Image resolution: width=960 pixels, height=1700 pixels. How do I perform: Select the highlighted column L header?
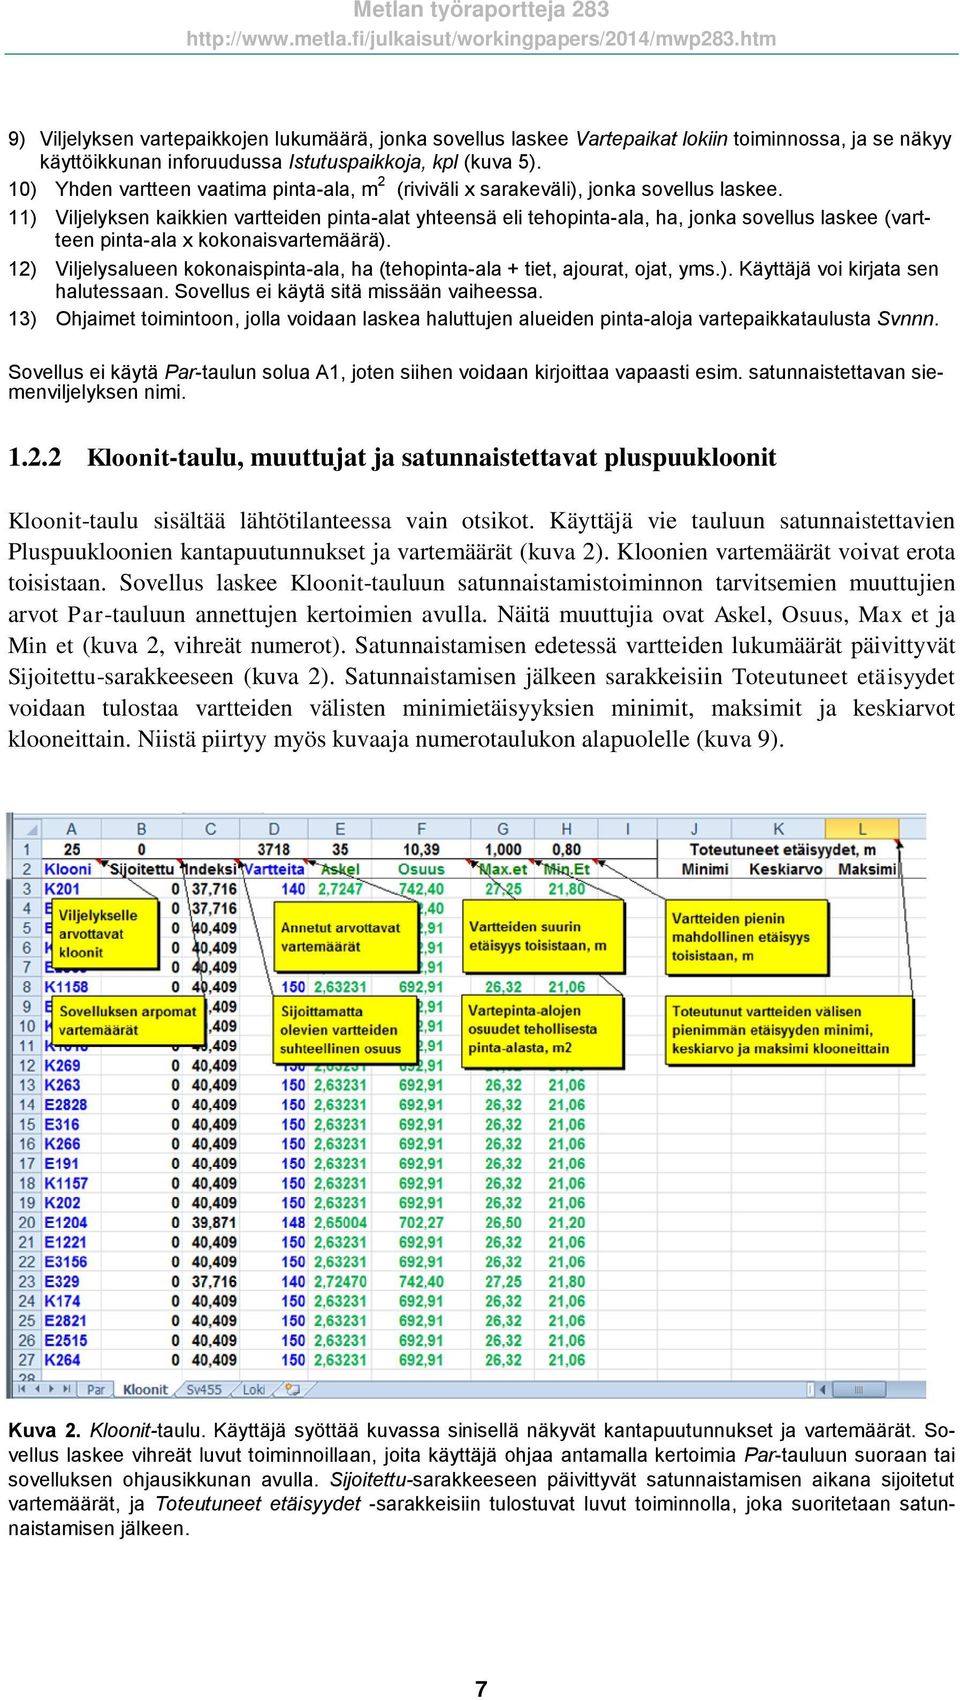pyautogui.click(x=862, y=829)
